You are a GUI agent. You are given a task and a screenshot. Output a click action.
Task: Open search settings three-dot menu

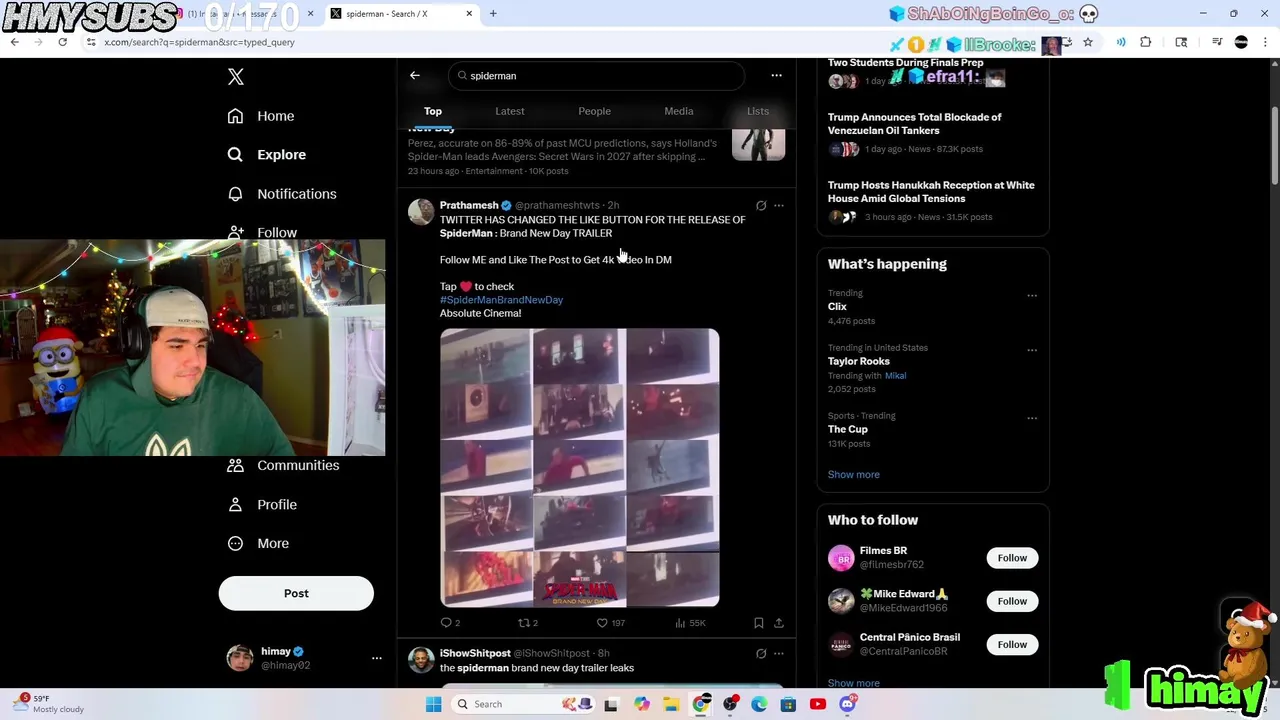(776, 75)
